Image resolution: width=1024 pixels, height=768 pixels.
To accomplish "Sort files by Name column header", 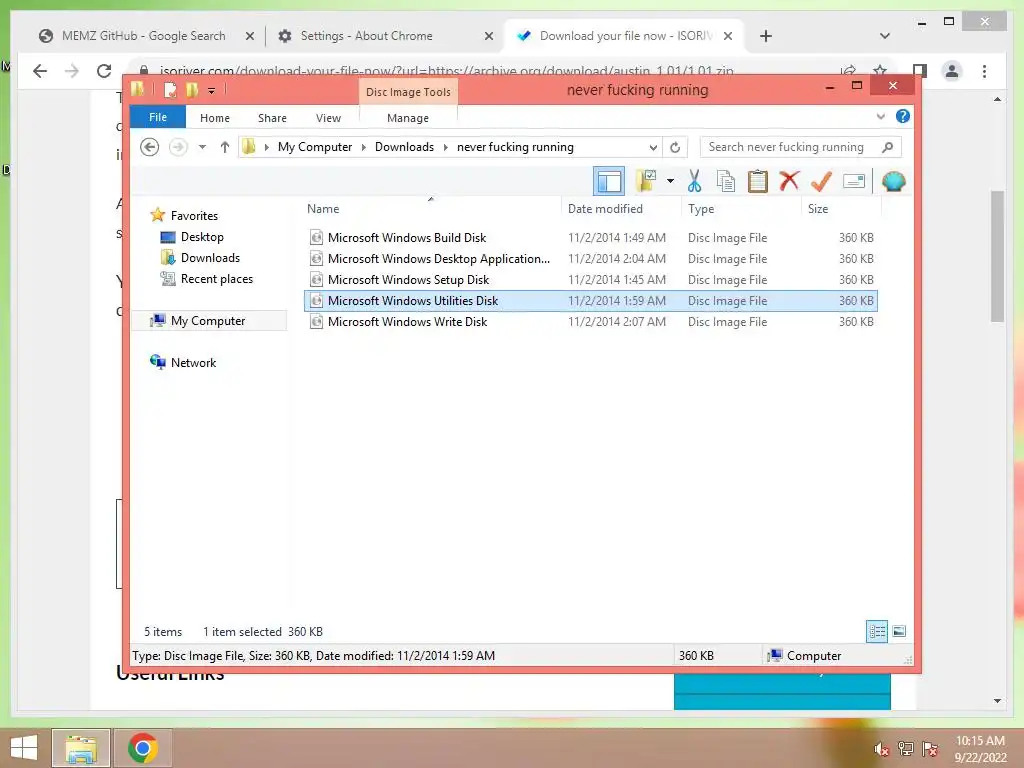I will (x=431, y=208).
